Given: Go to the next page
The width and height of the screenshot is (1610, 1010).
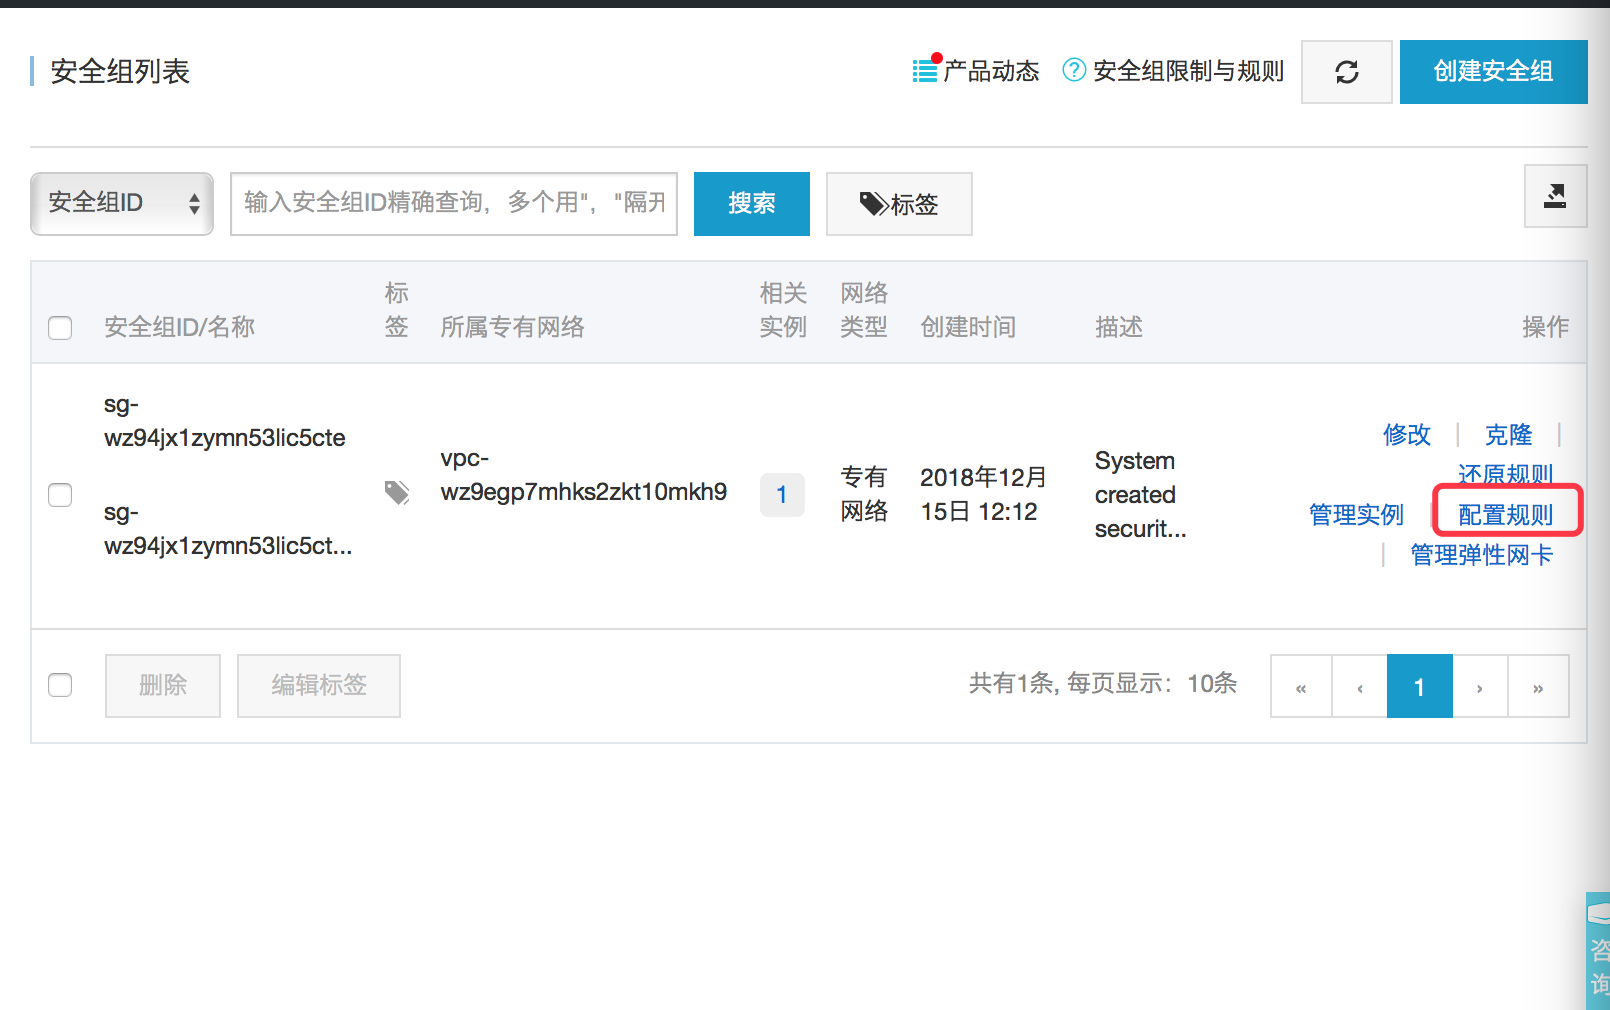Looking at the screenshot, I should point(1480,687).
